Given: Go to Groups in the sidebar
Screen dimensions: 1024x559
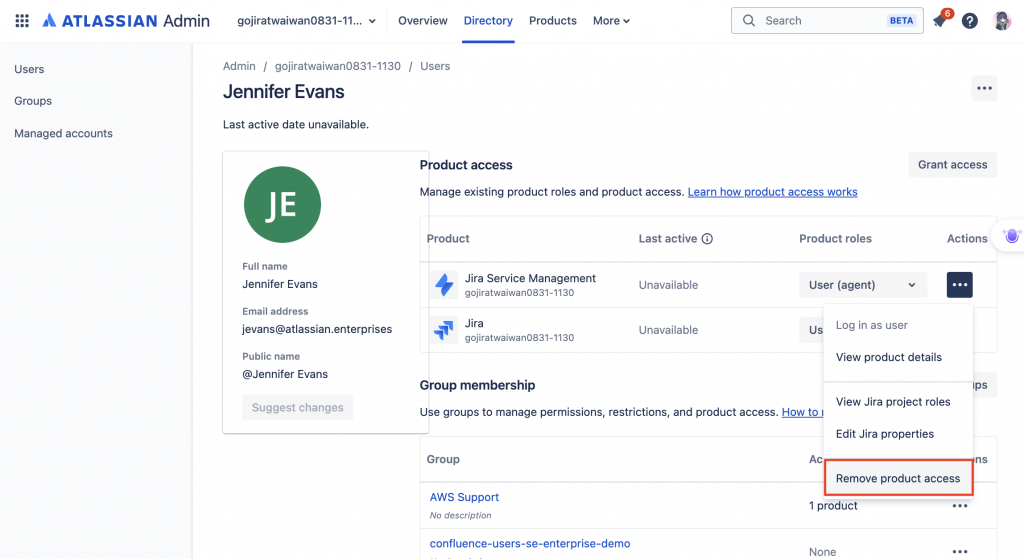Looking at the screenshot, I should [33, 101].
